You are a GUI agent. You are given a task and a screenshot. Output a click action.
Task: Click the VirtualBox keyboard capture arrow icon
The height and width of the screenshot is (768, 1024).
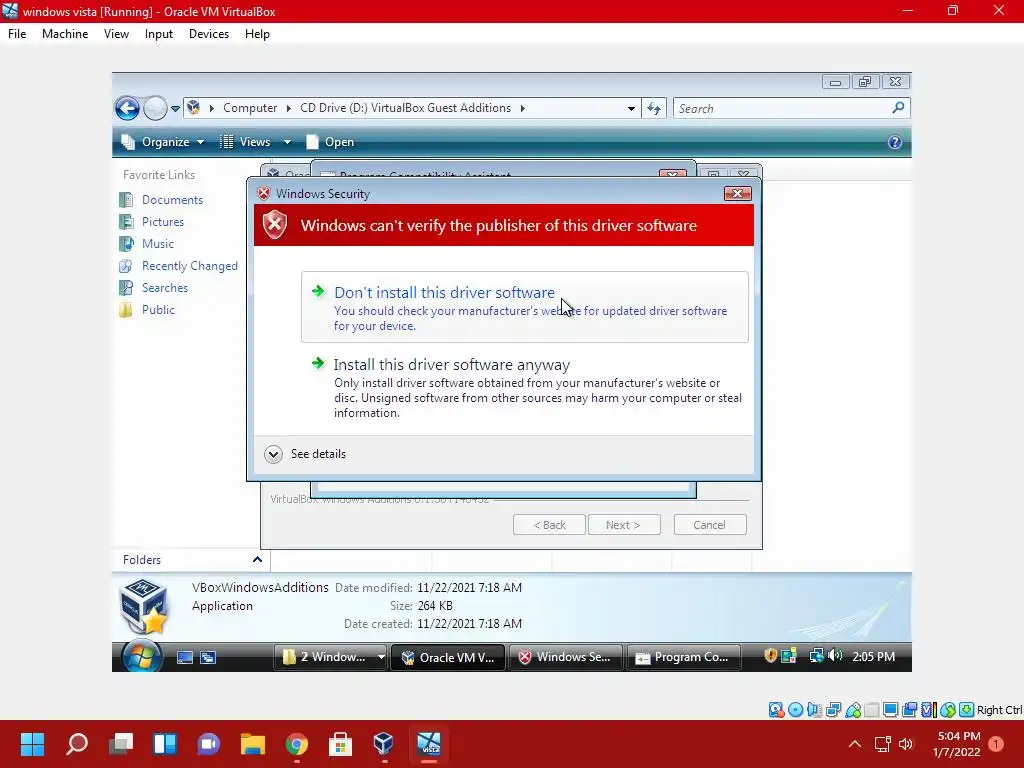click(967, 710)
